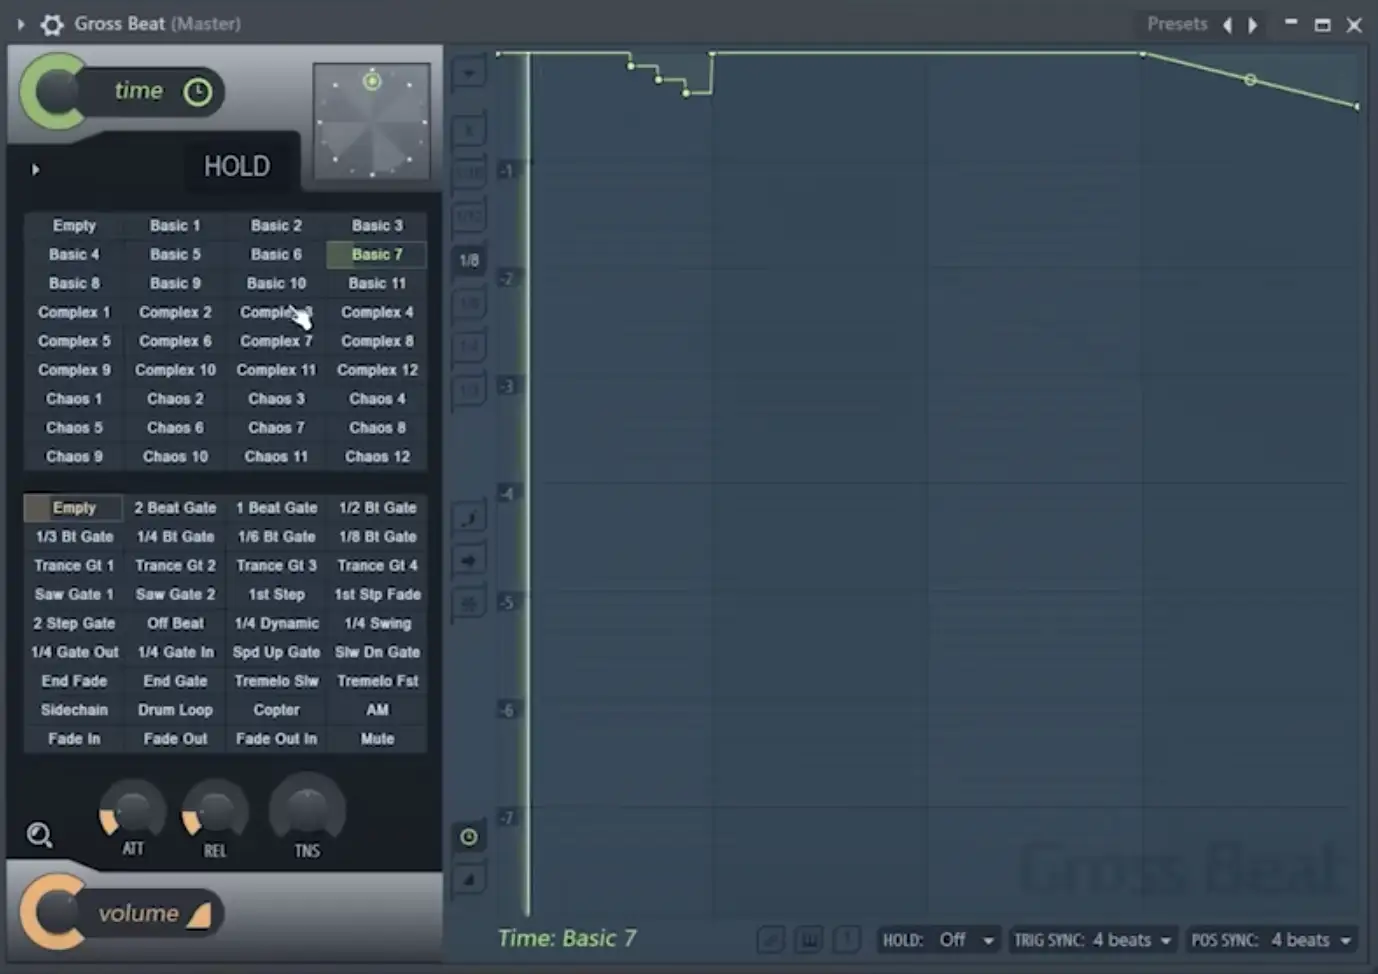Click the green clock icon beside time
1378x974 pixels.
(198, 92)
